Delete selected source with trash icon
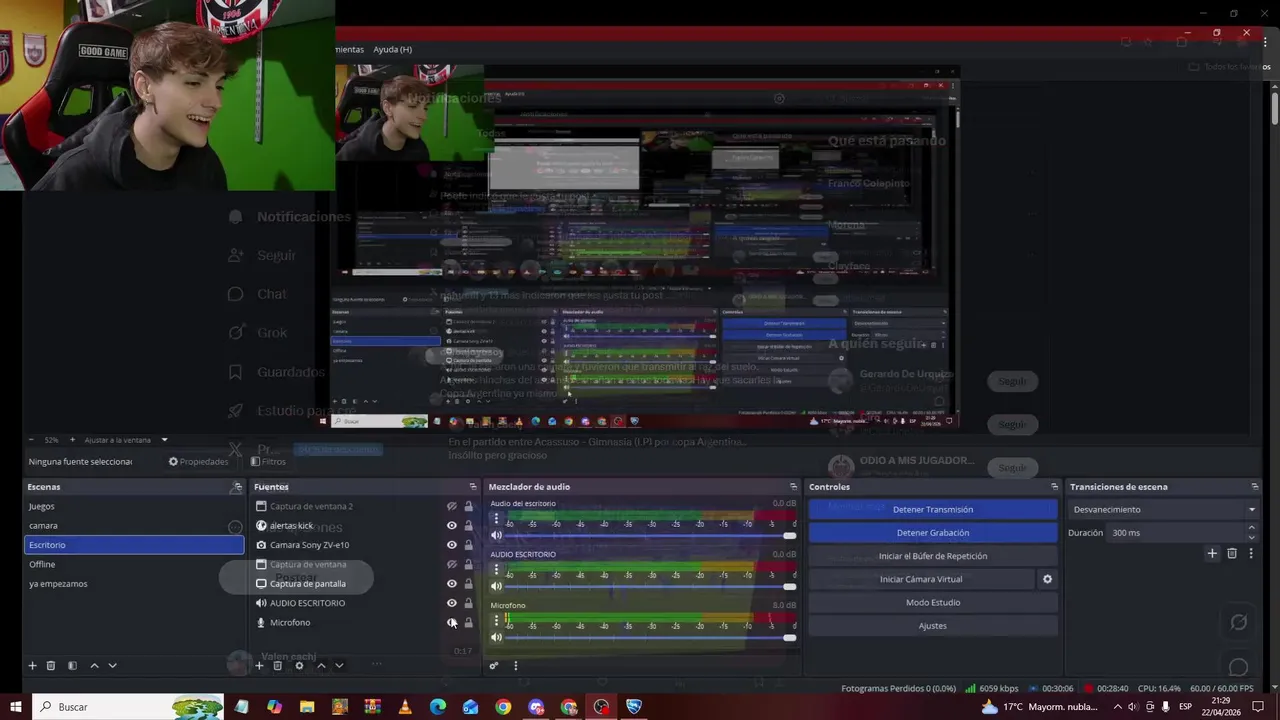This screenshot has height=720, width=1280. click(278, 666)
